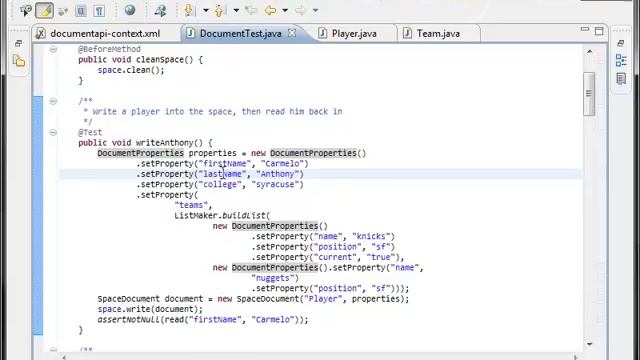Maximize the editor area
640x360 pixels.
tap(599, 31)
